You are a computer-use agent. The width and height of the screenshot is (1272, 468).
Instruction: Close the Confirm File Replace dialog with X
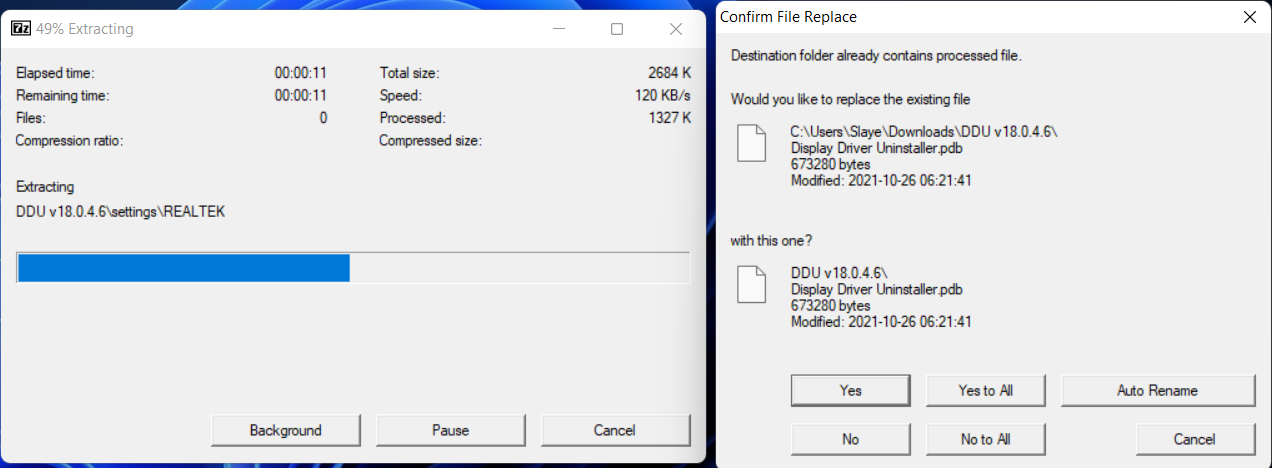pyautogui.click(x=1248, y=17)
